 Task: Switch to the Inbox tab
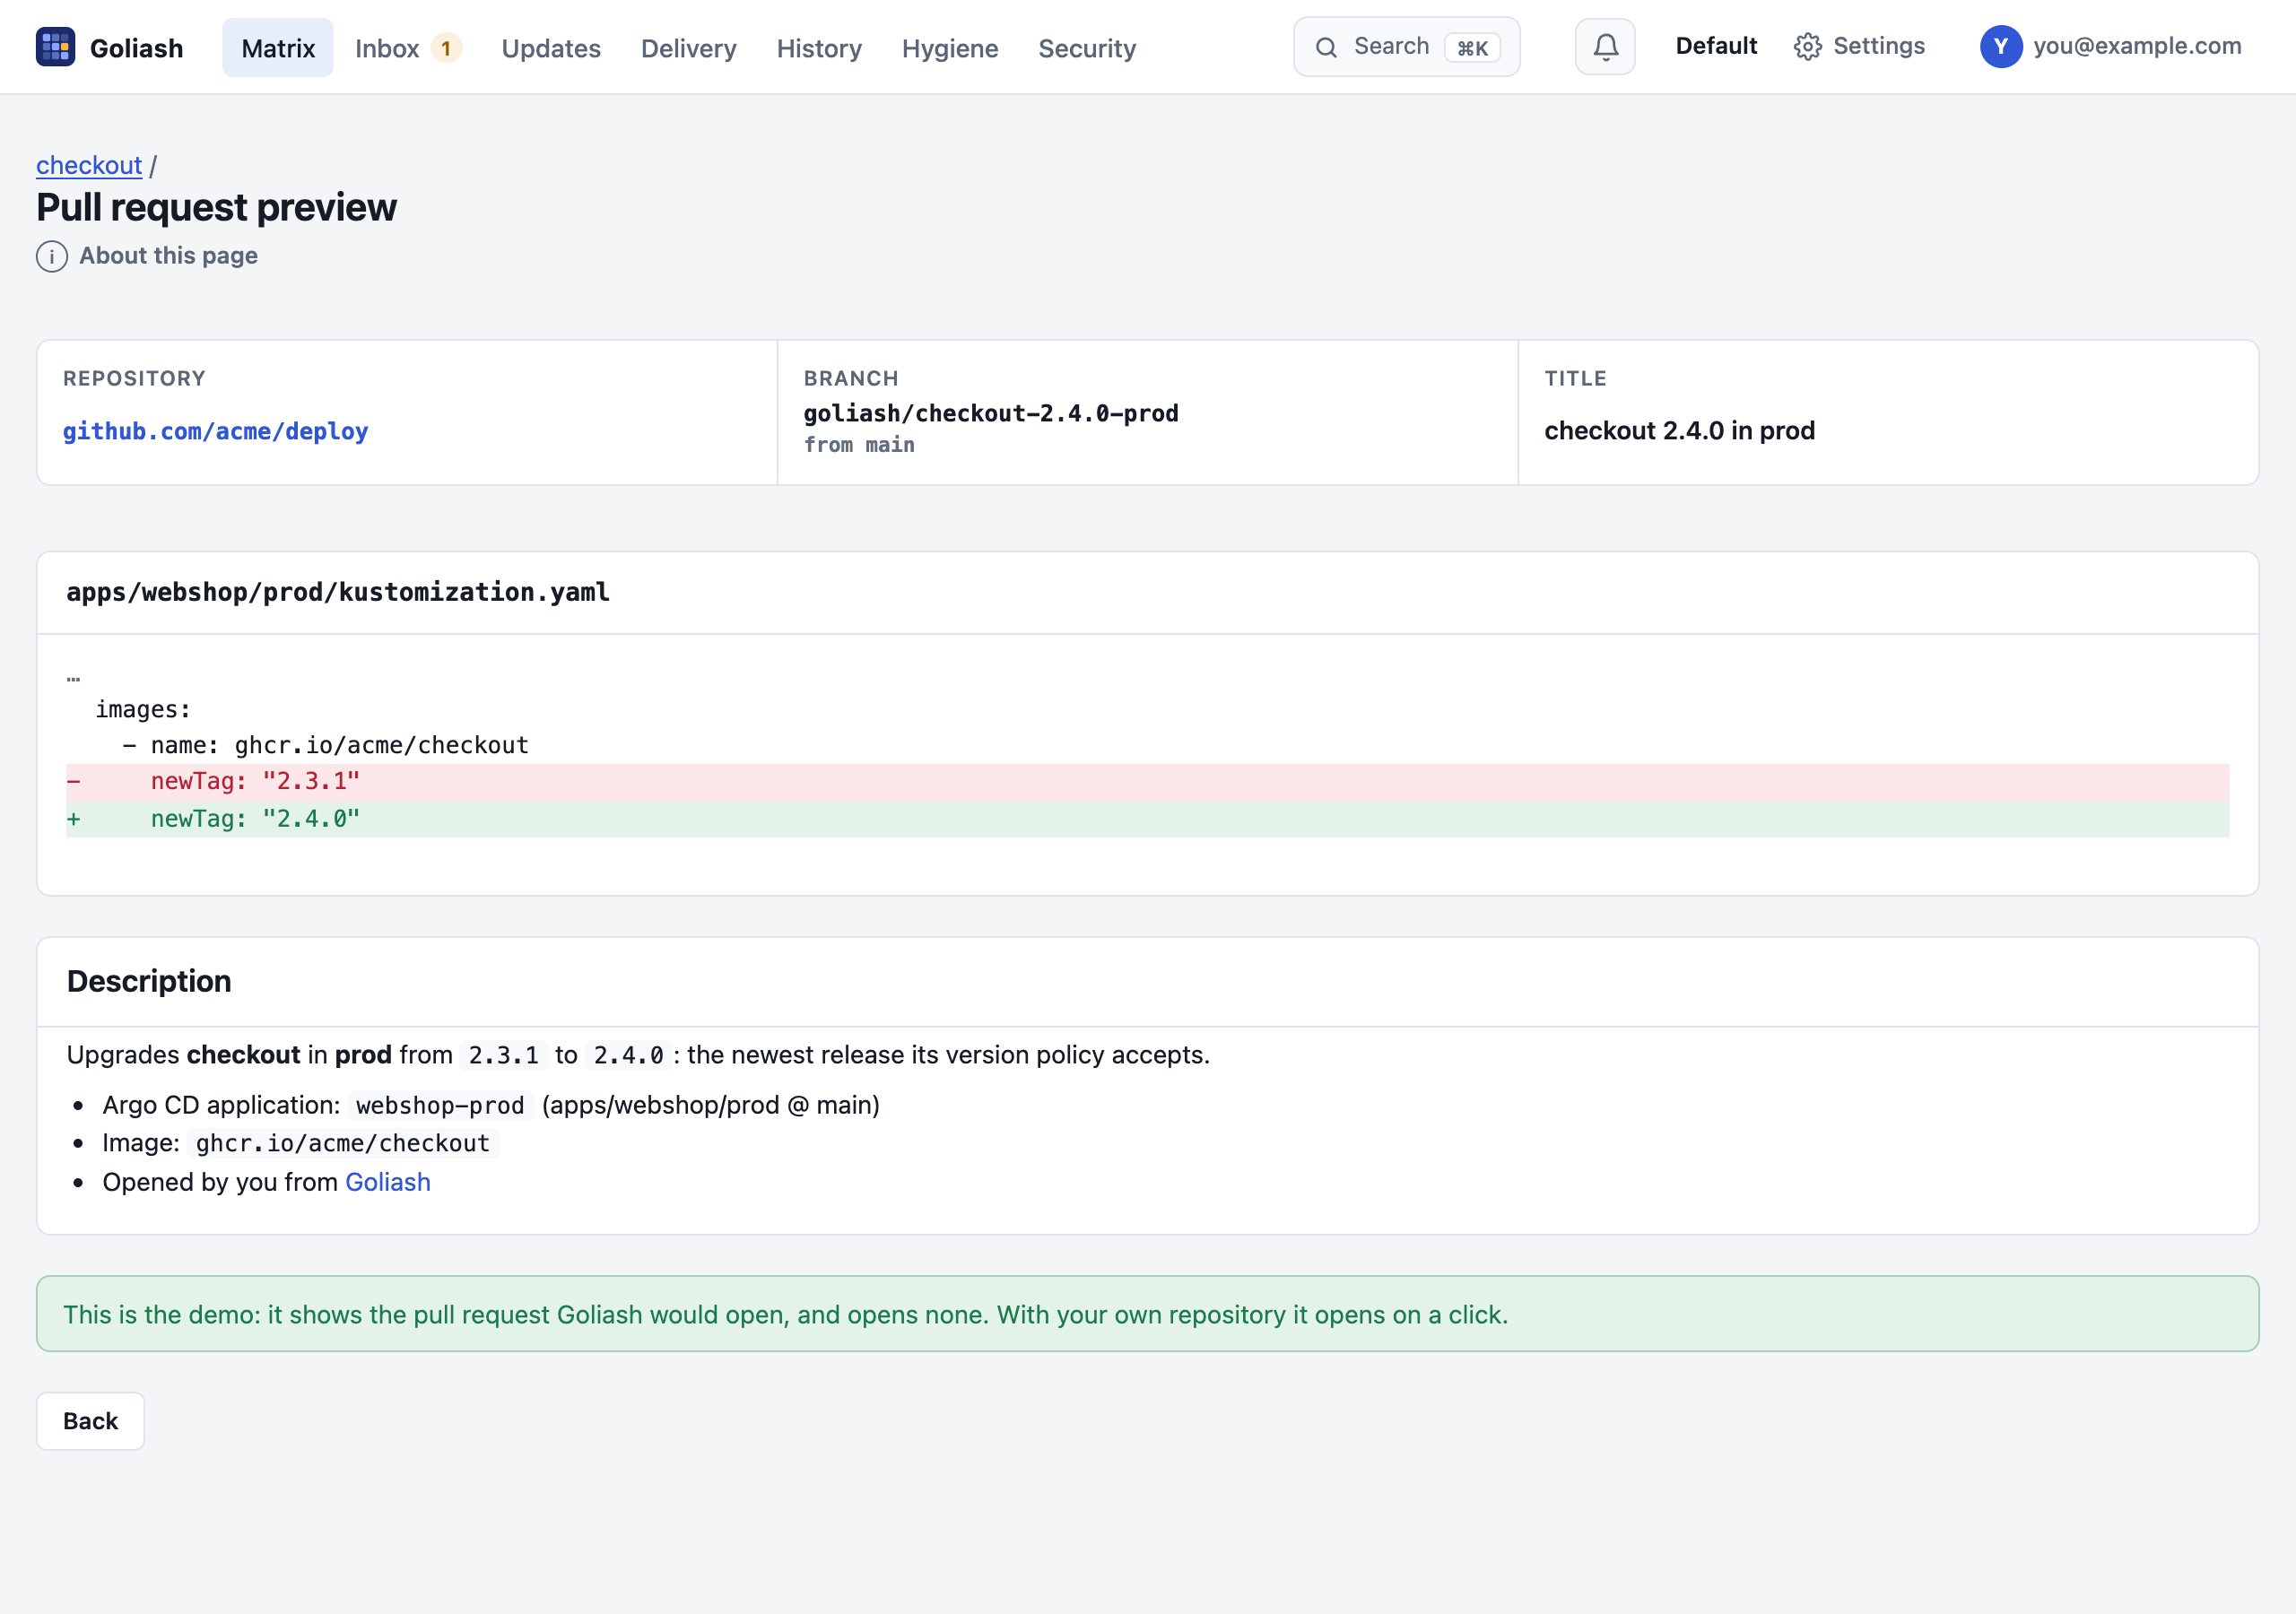(408, 48)
